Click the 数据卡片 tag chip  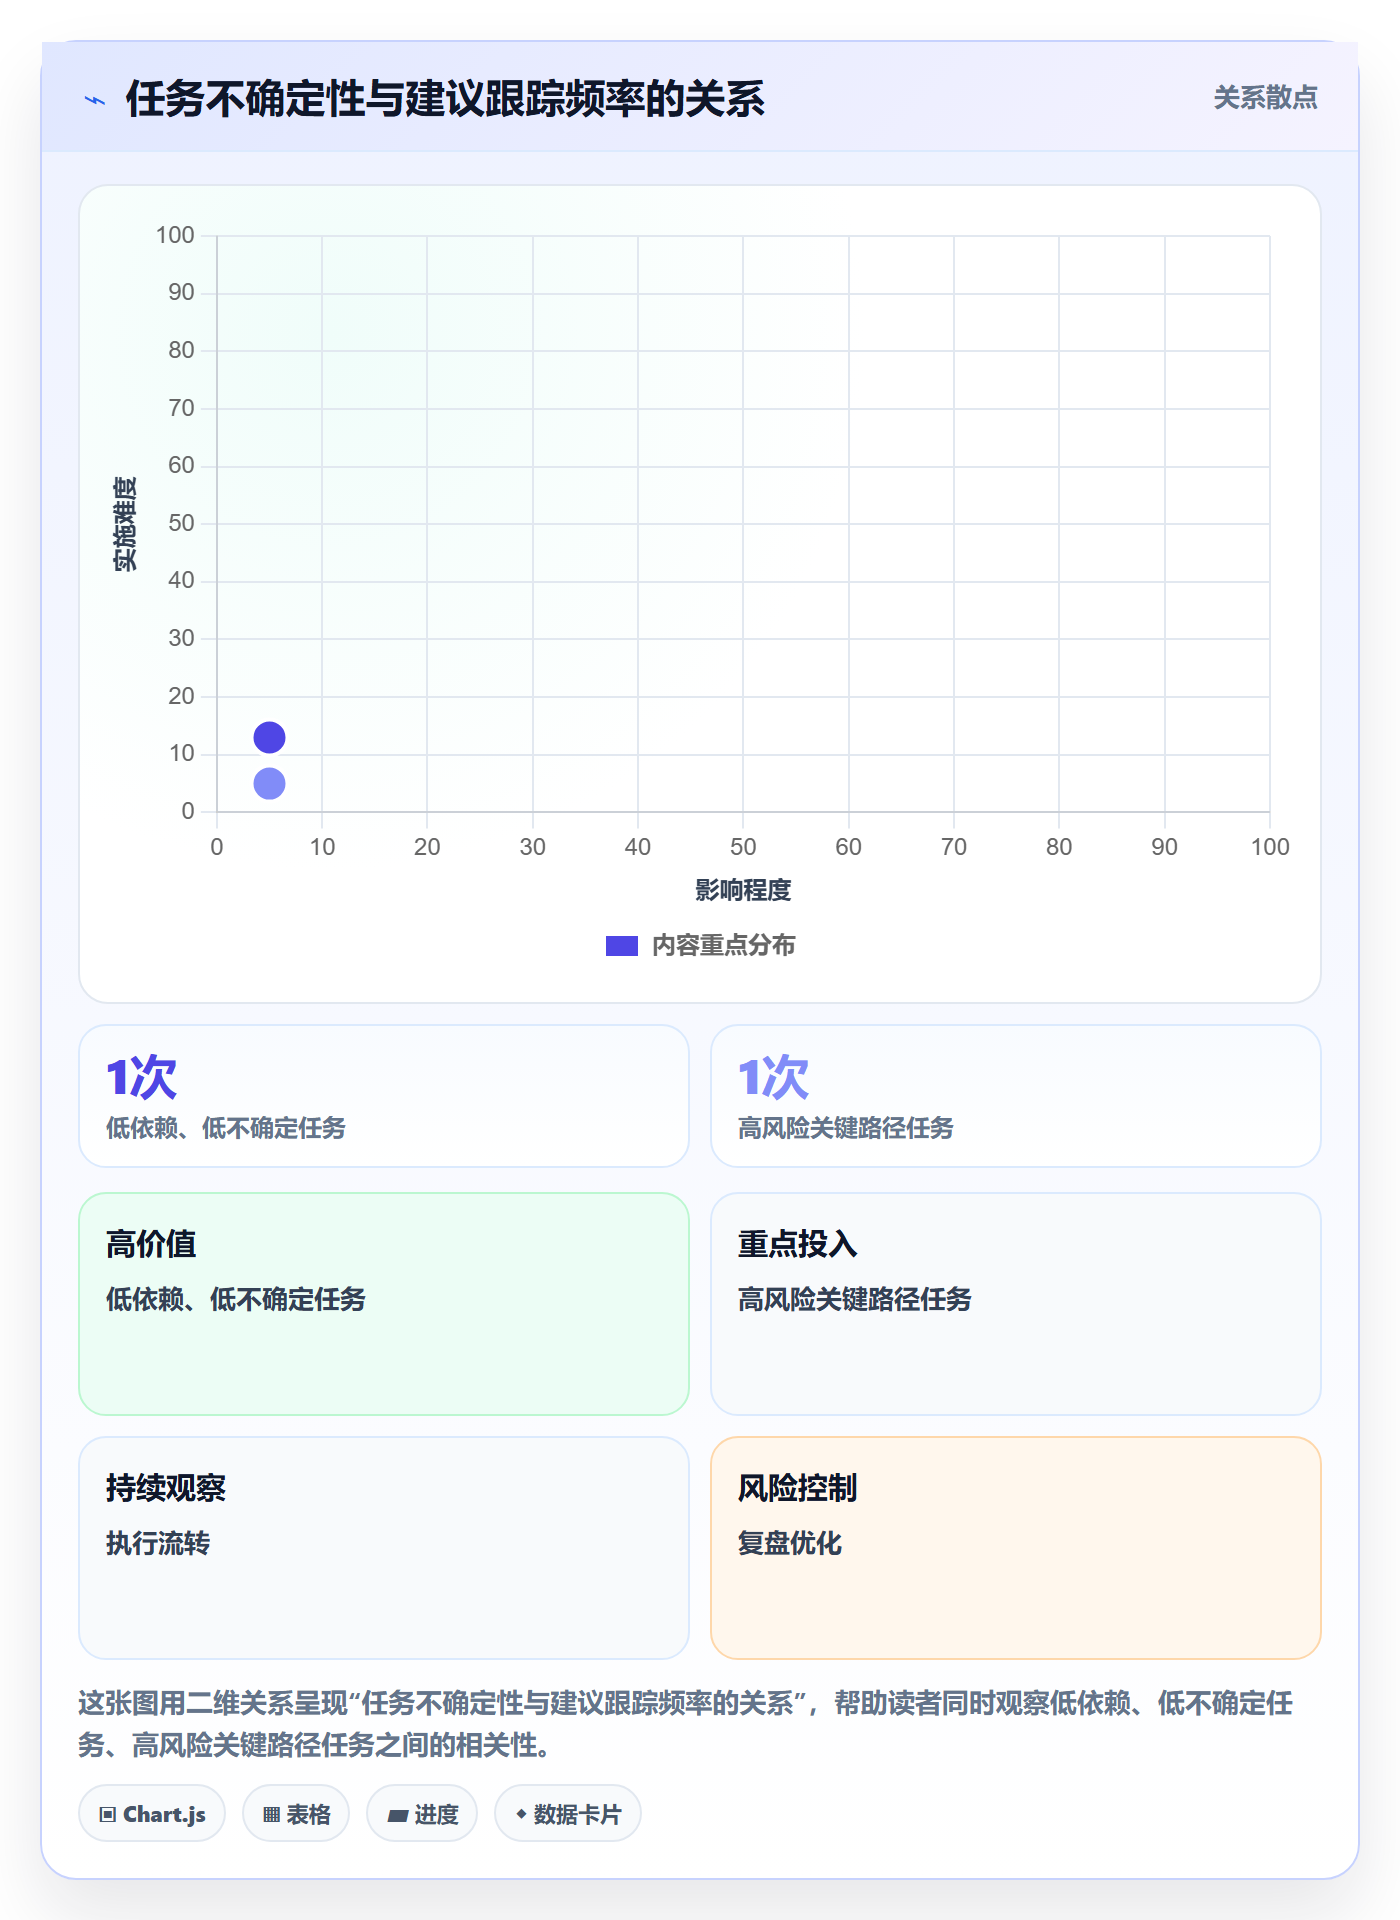(568, 1814)
